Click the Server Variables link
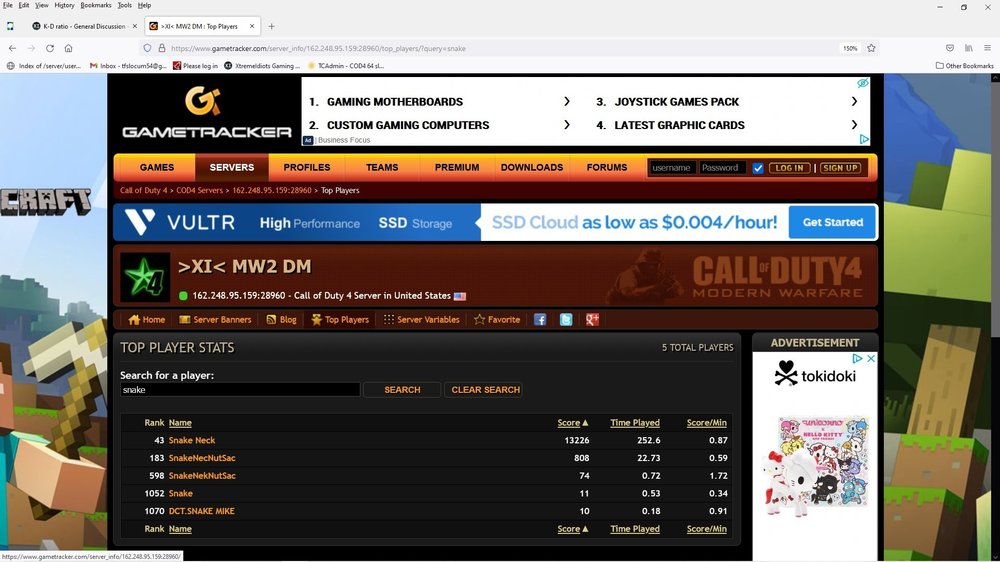Viewport: 1000px width, 562px height. tap(422, 320)
